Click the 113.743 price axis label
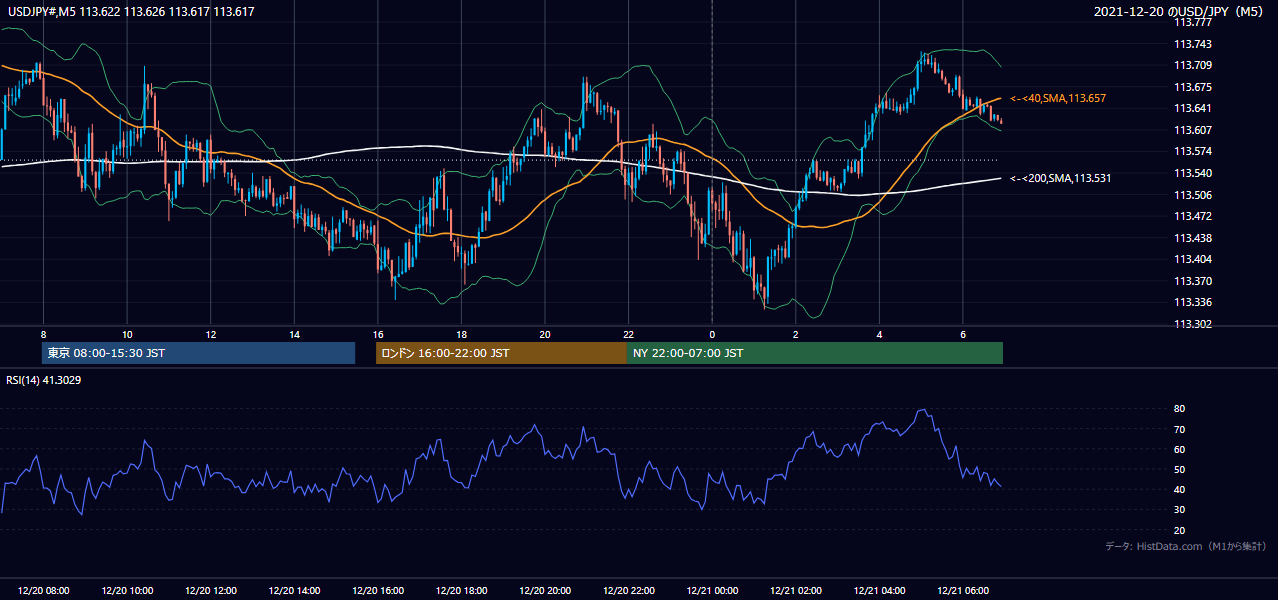The image size is (1278, 600). 1193,44
